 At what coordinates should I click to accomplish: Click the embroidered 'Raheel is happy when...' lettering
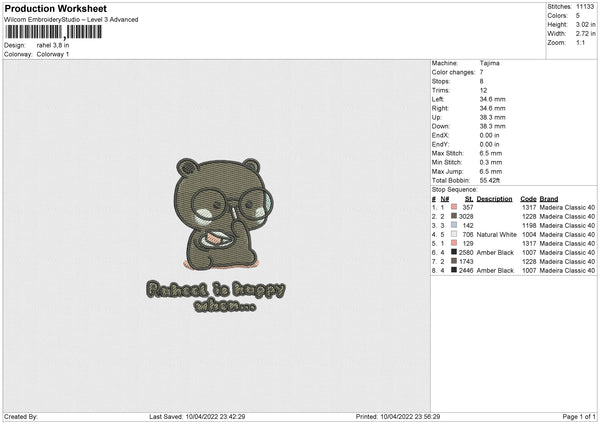coord(216,296)
